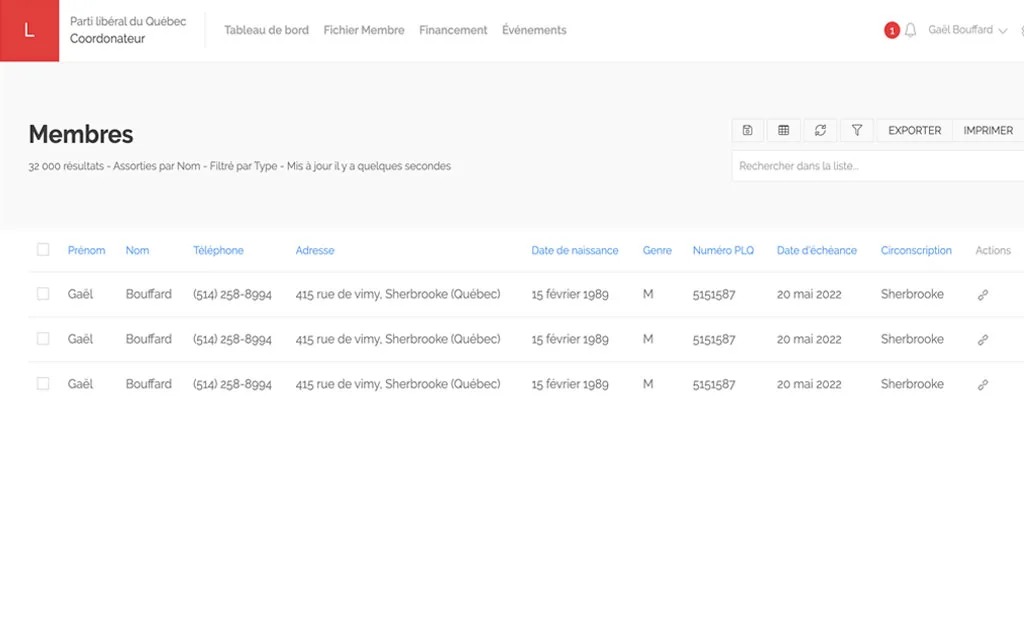Open the filter funnel icon
This screenshot has width=1024, height=625.
click(x=857, y=130)
